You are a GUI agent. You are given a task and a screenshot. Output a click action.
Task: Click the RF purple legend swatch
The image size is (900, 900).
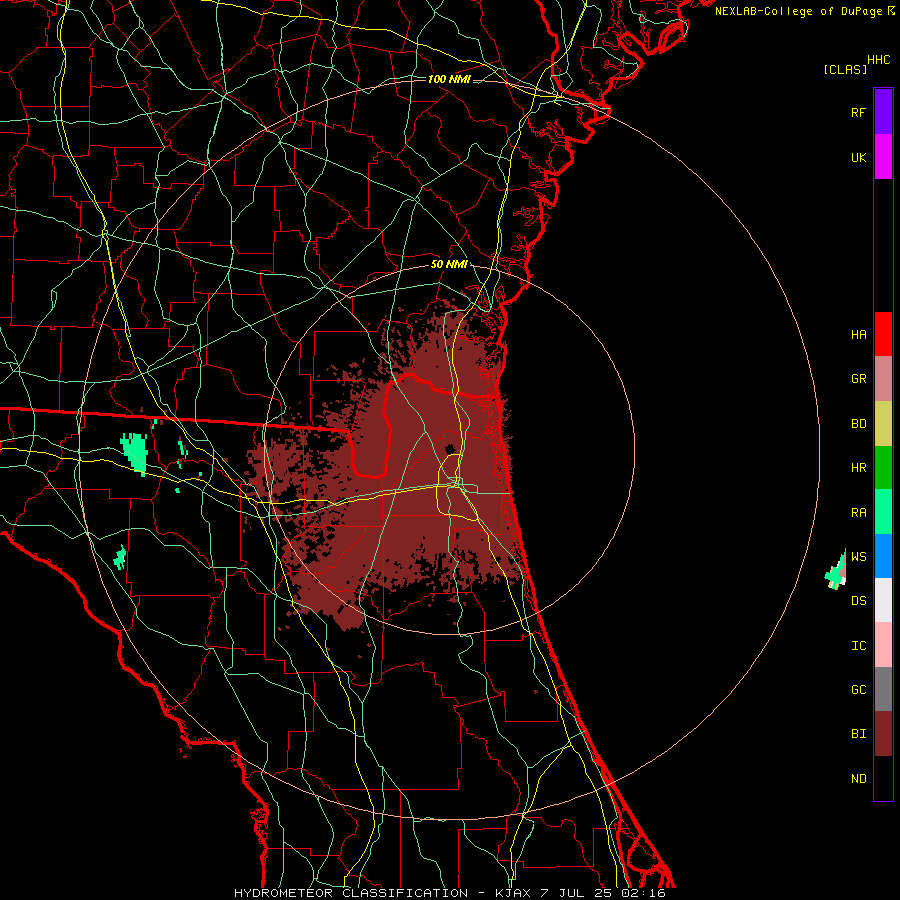point(883,112)
